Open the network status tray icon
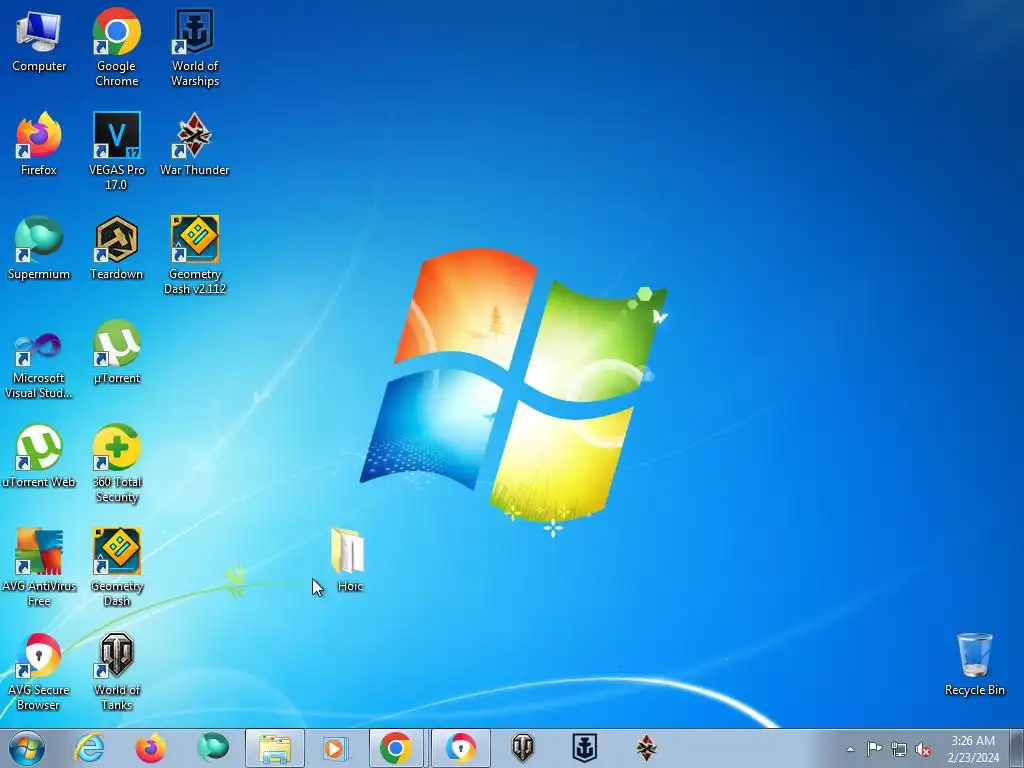1024x768 pixels. (899, 749)
